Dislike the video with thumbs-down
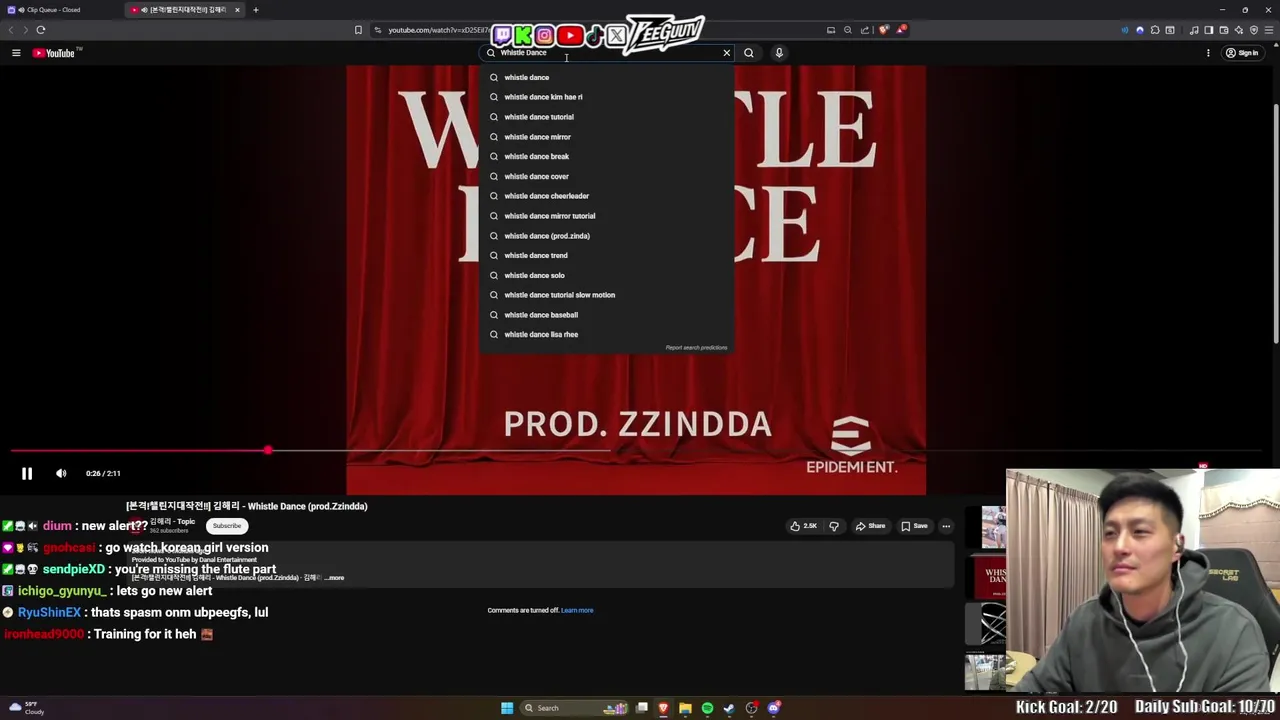Image resolution: width=1280 pixels, height=720 pixels. 834,526
